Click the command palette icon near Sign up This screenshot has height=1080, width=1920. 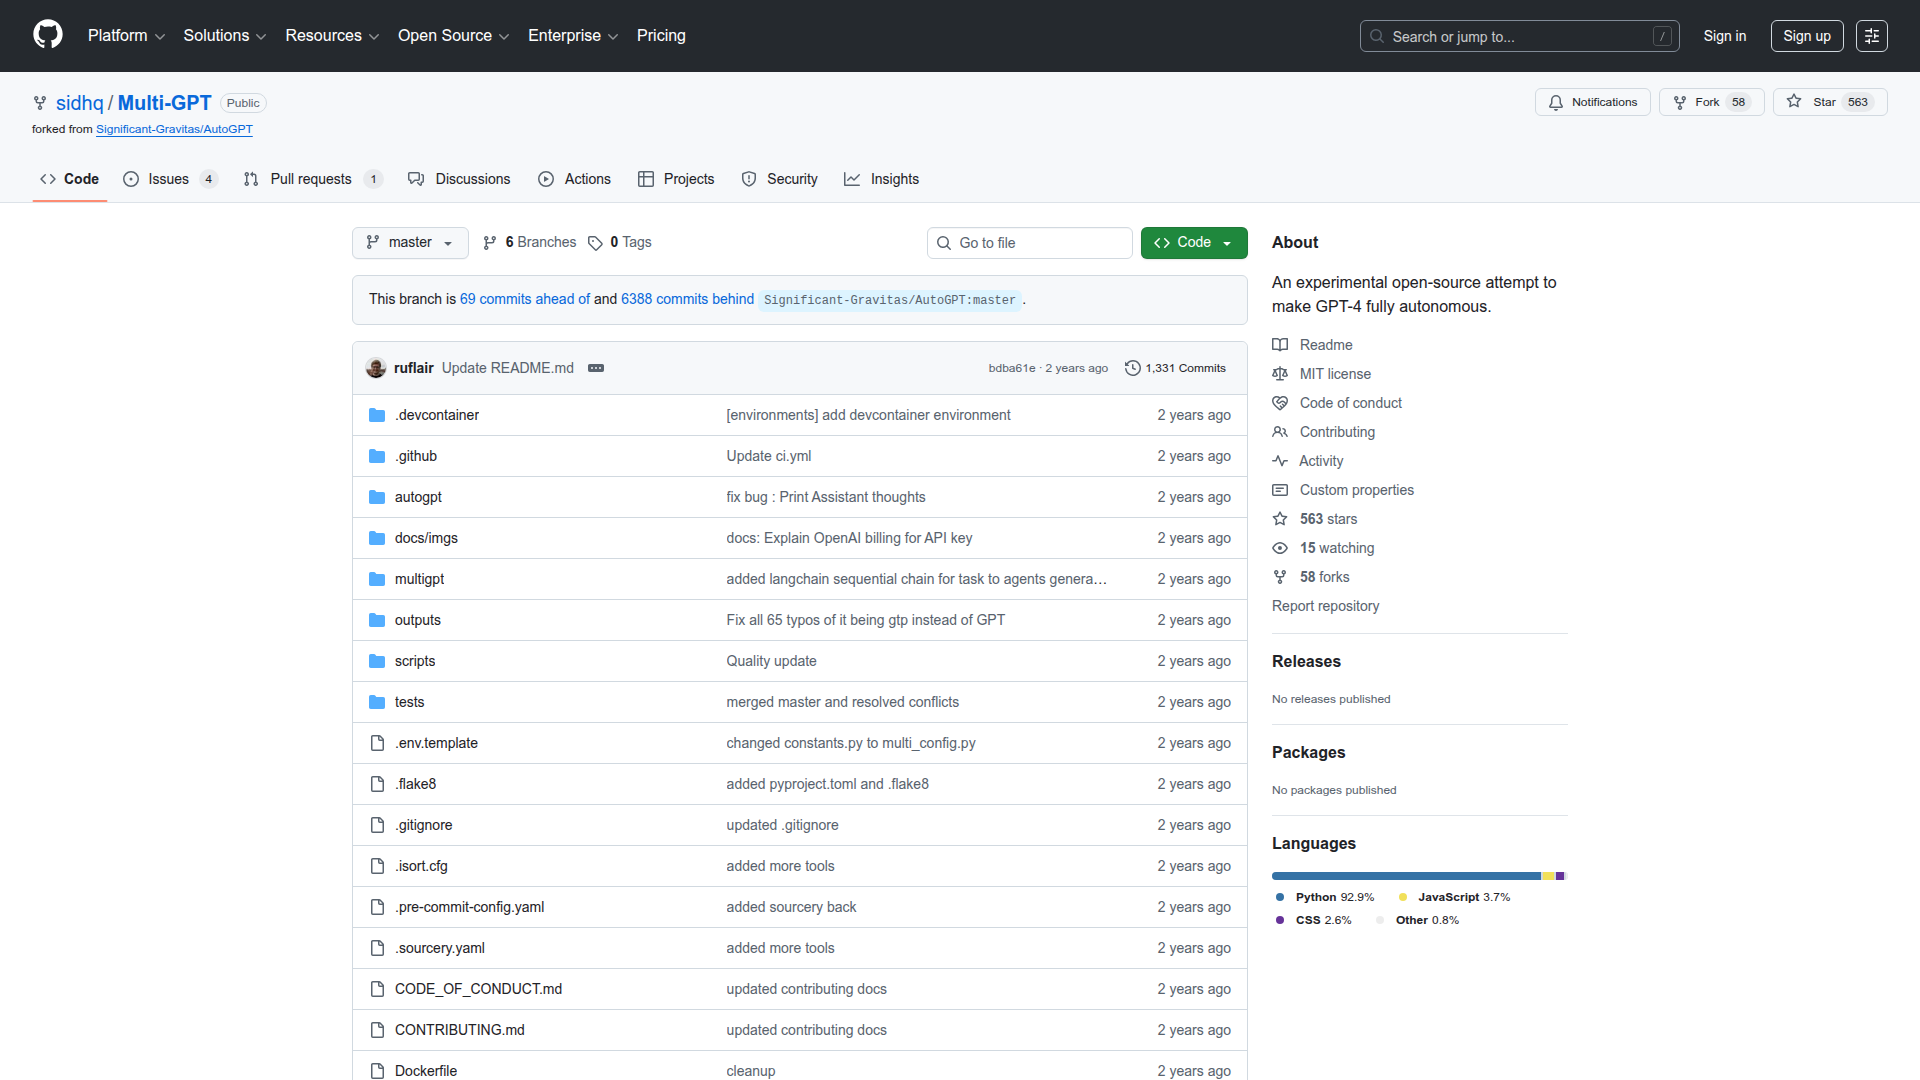tap(1871, 35)
